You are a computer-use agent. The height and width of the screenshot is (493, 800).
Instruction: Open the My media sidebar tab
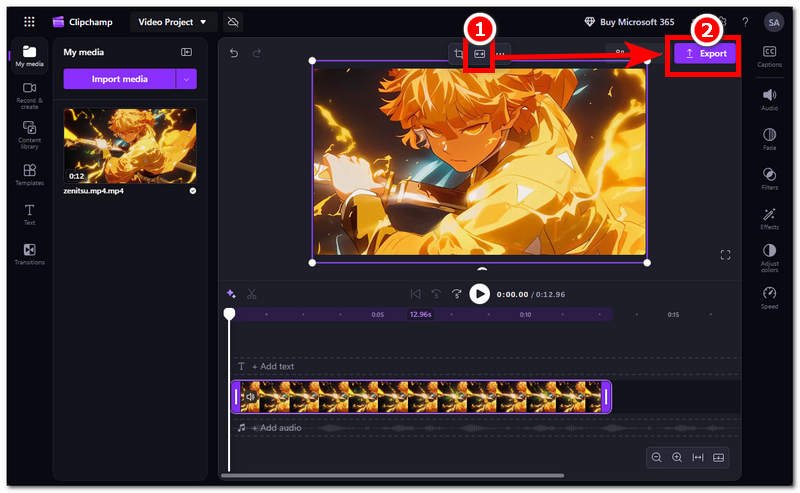click(29, 56)
